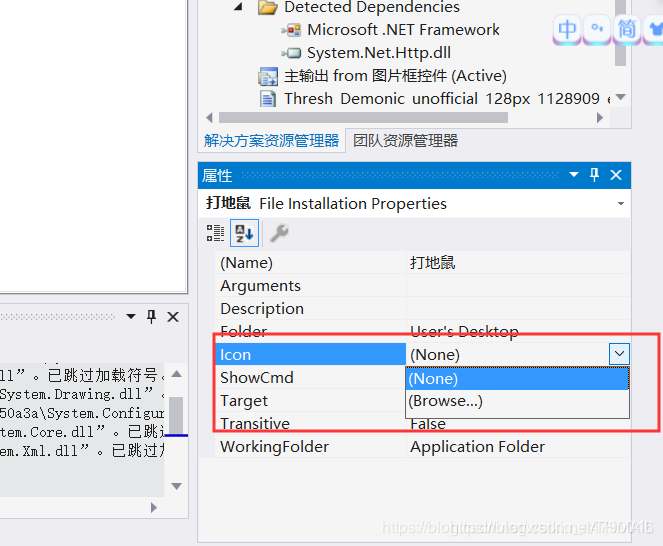Click the primary output project icon
Screen dimensions: 663x546
pos(268,76)
